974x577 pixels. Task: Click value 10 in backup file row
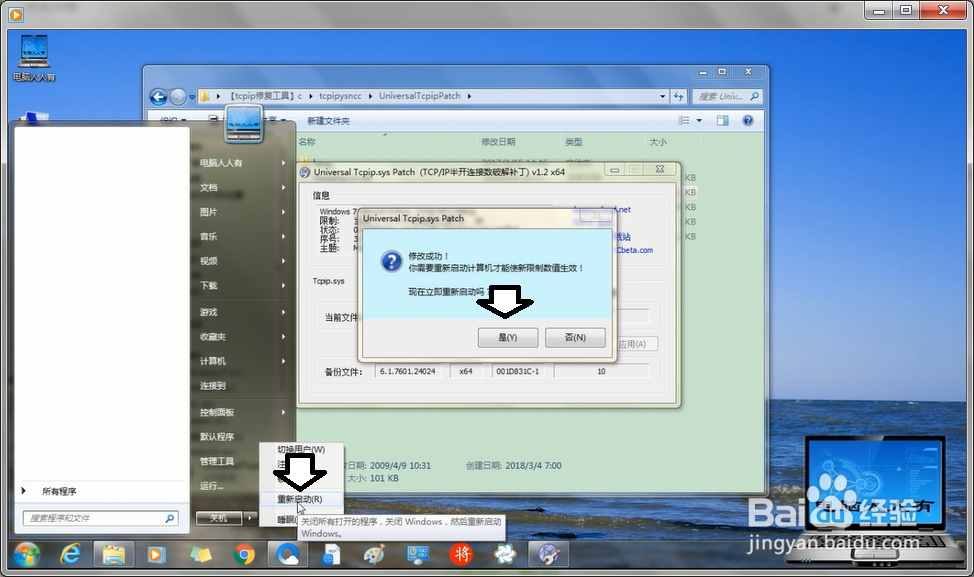point(601,371)
